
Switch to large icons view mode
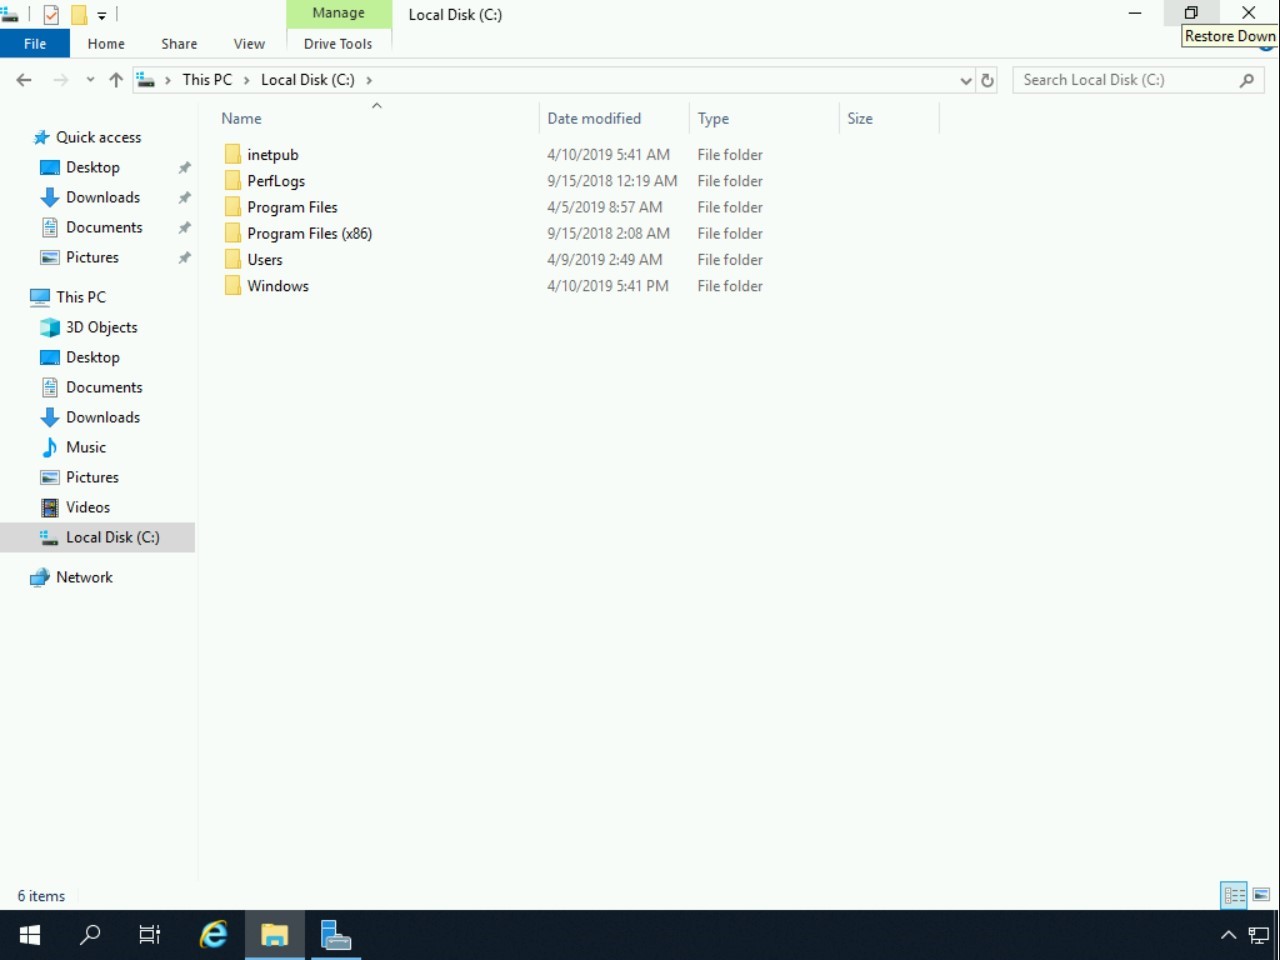coord(1261,895)
